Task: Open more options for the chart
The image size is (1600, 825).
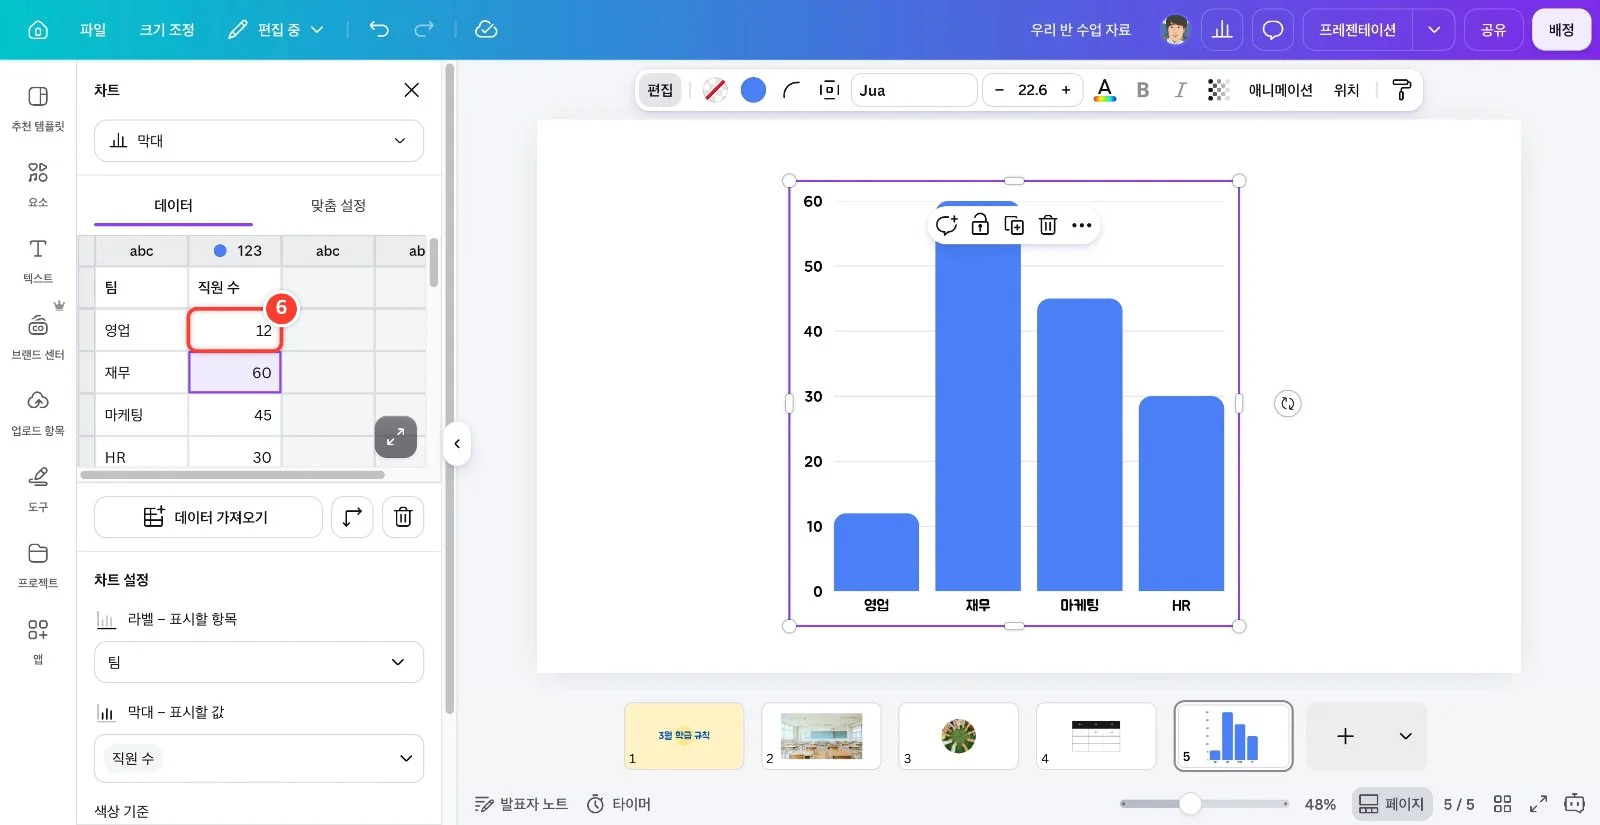Action: tap(1081, 225)
